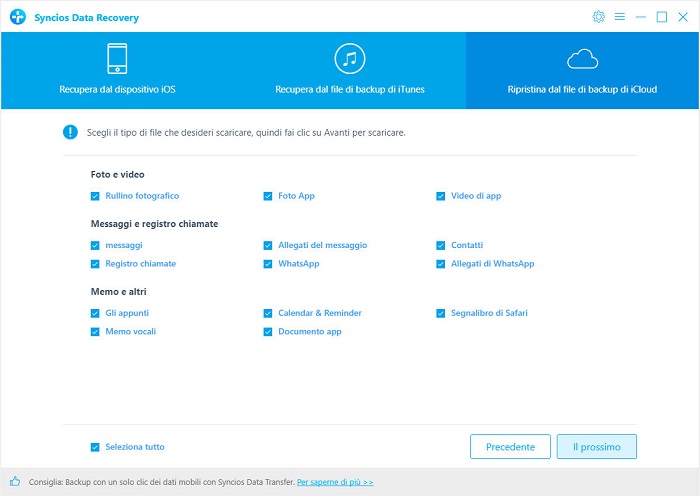Screen dimensions: 700x496
Task: Toggle the Video di app checkbox
Action: tap(441, 196)
